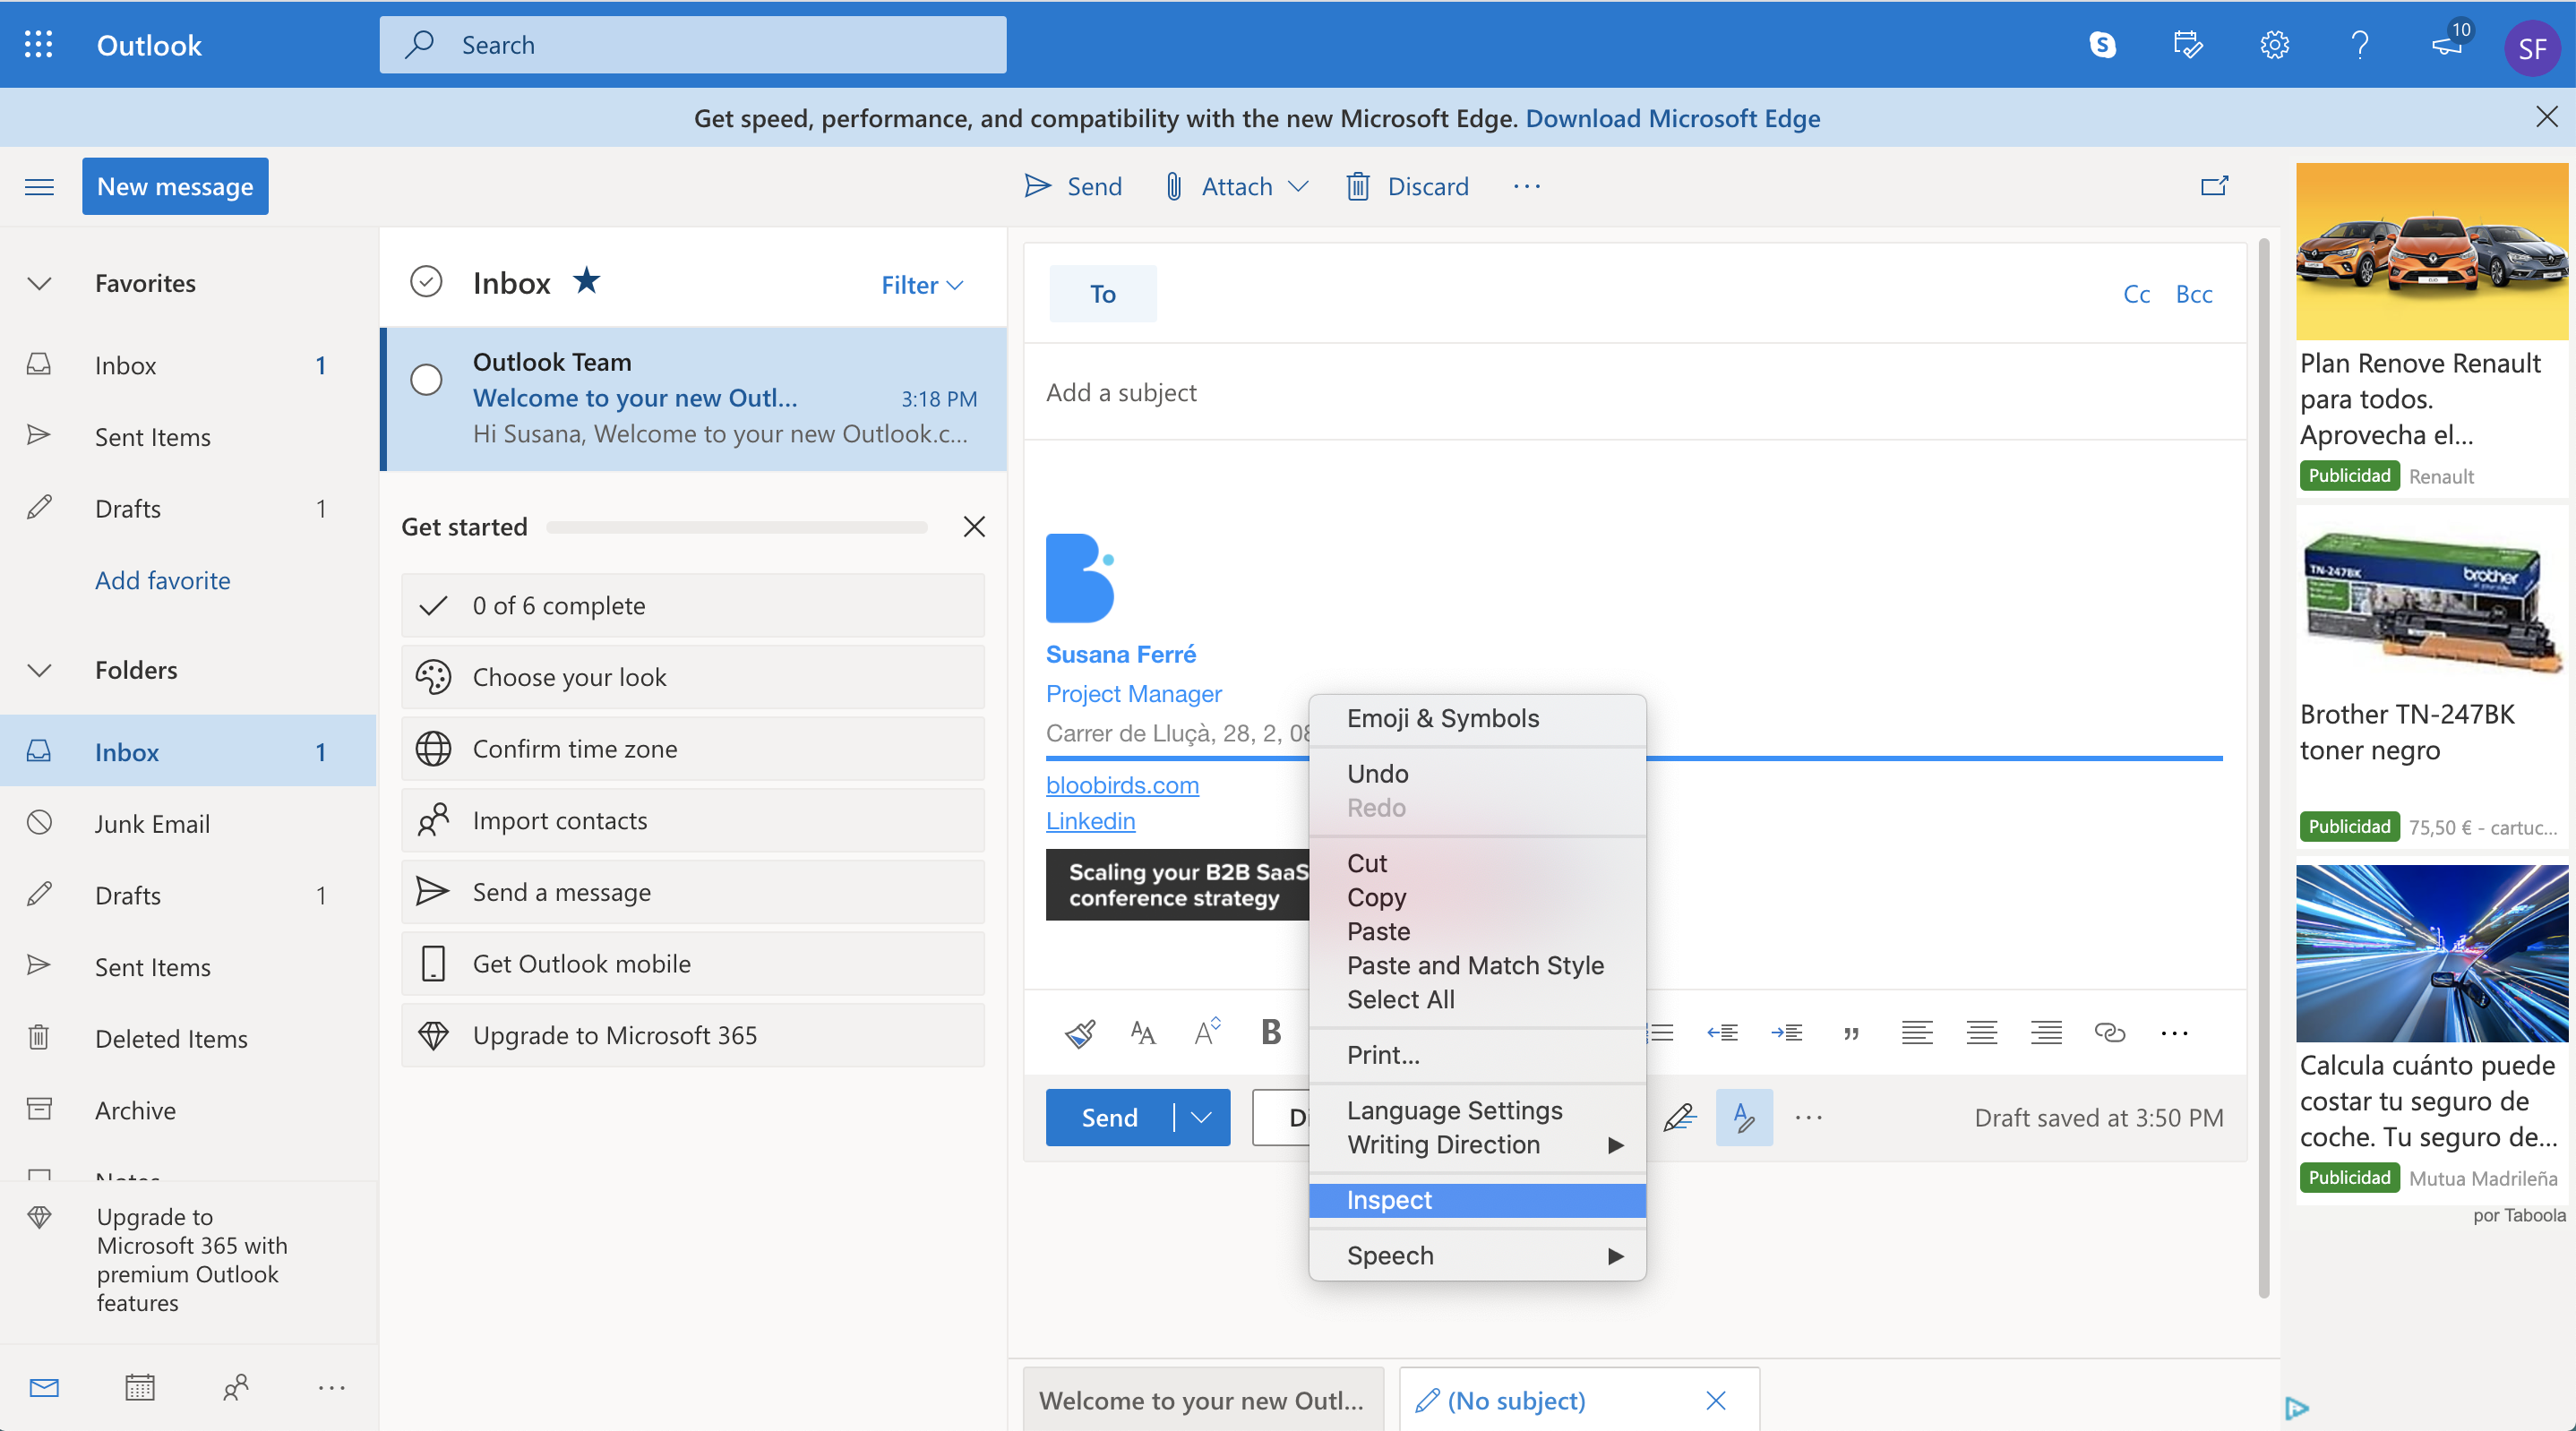Choose Inspect in context menu
Viewport: 2576px width, 1431px height.
[x=1477, y=1200]
